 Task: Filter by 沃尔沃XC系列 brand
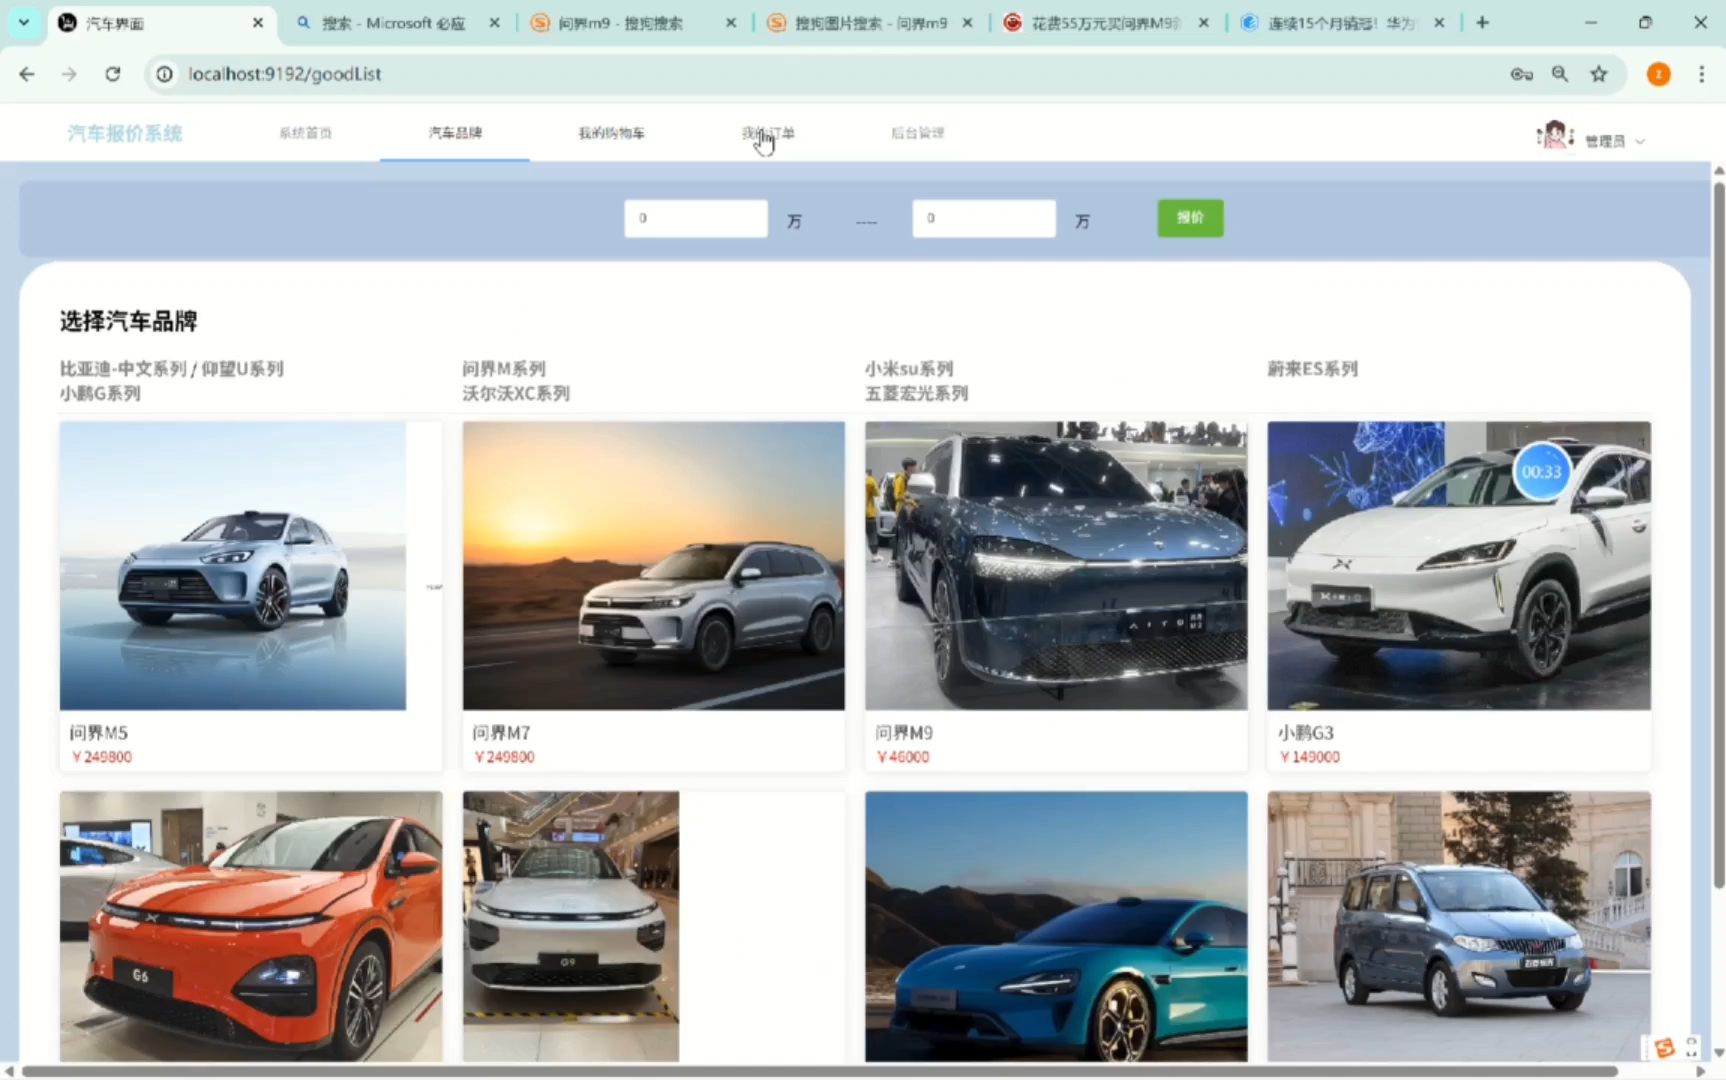click(x=516, y=394)
